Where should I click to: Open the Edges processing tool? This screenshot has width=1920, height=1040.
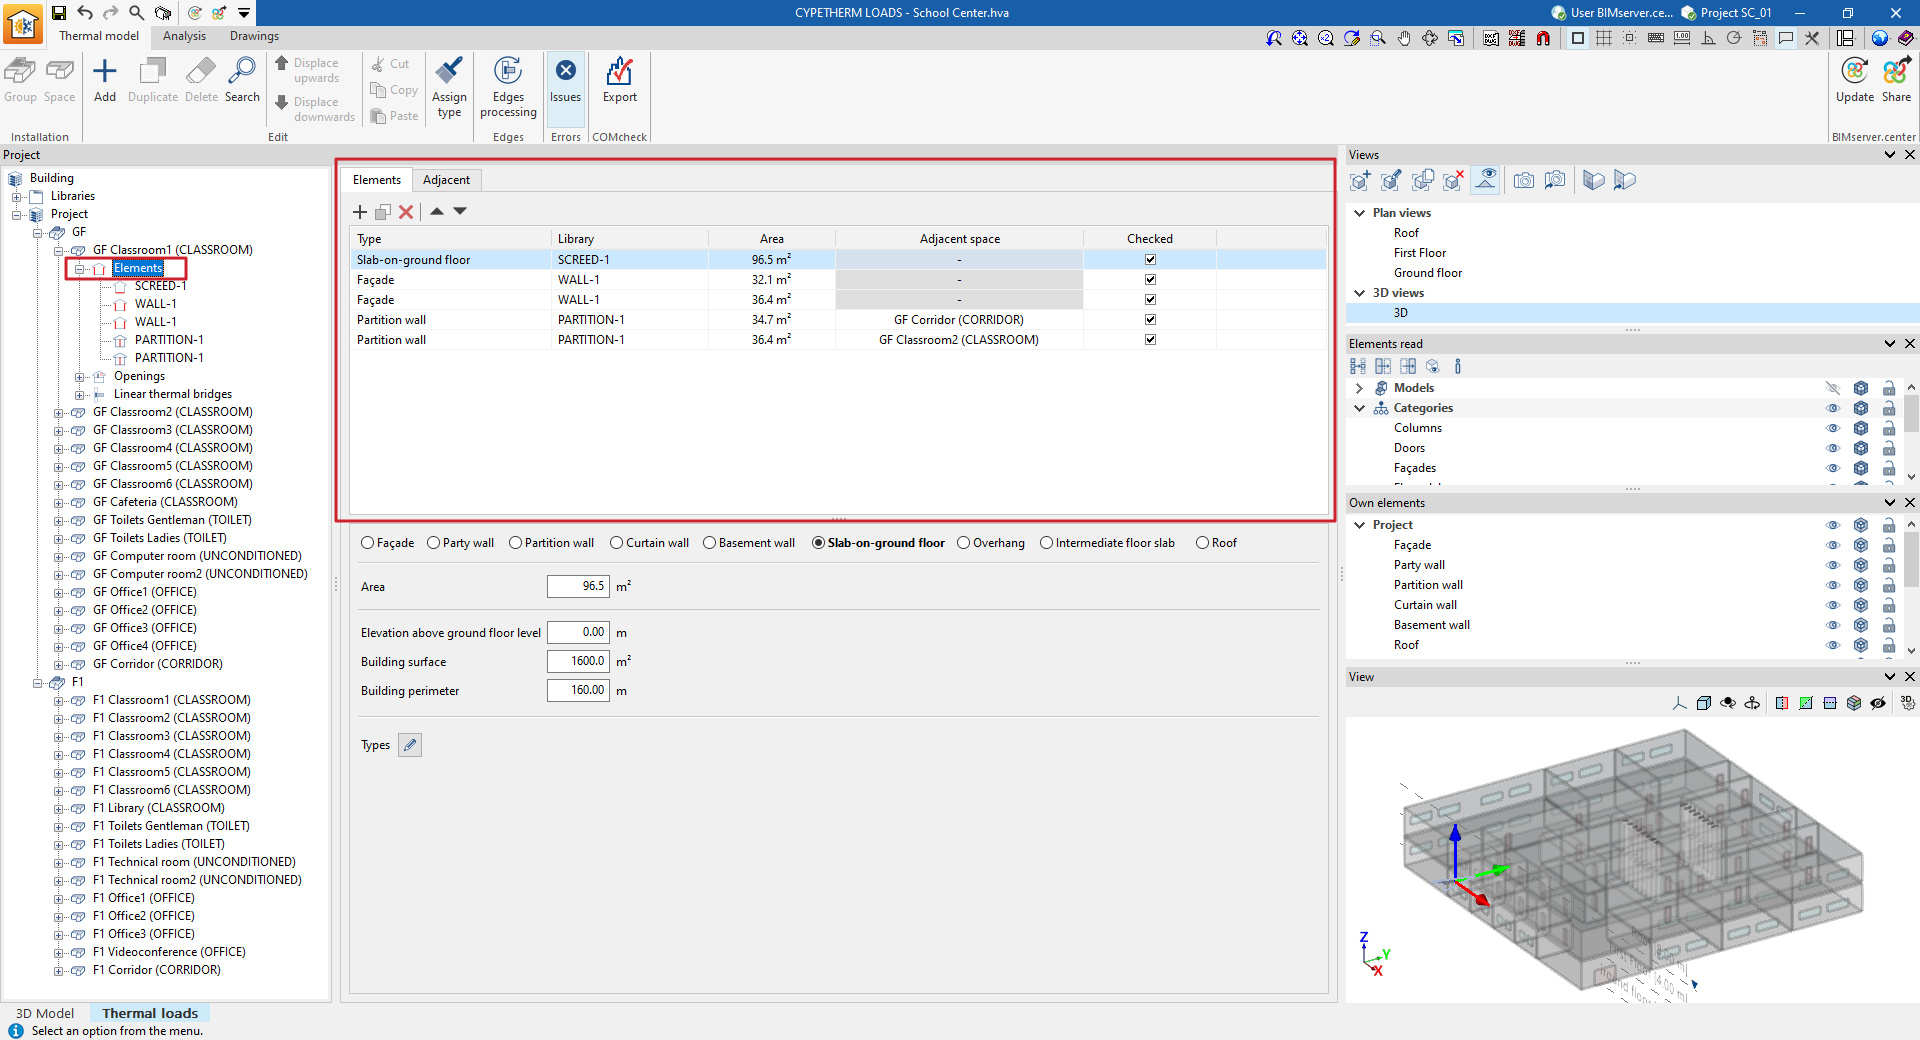[x=508, y=88]
